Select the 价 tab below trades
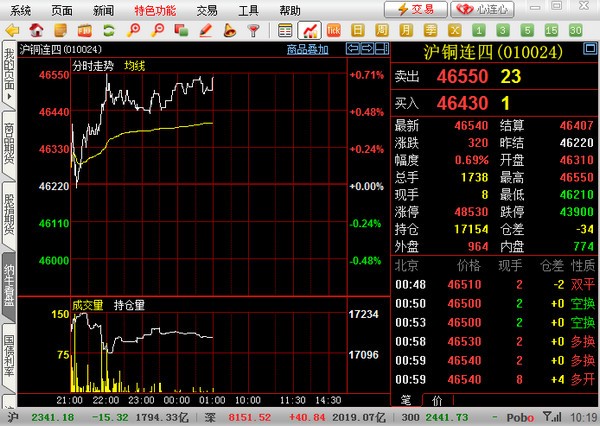The image size is (600, 426). 437,401
